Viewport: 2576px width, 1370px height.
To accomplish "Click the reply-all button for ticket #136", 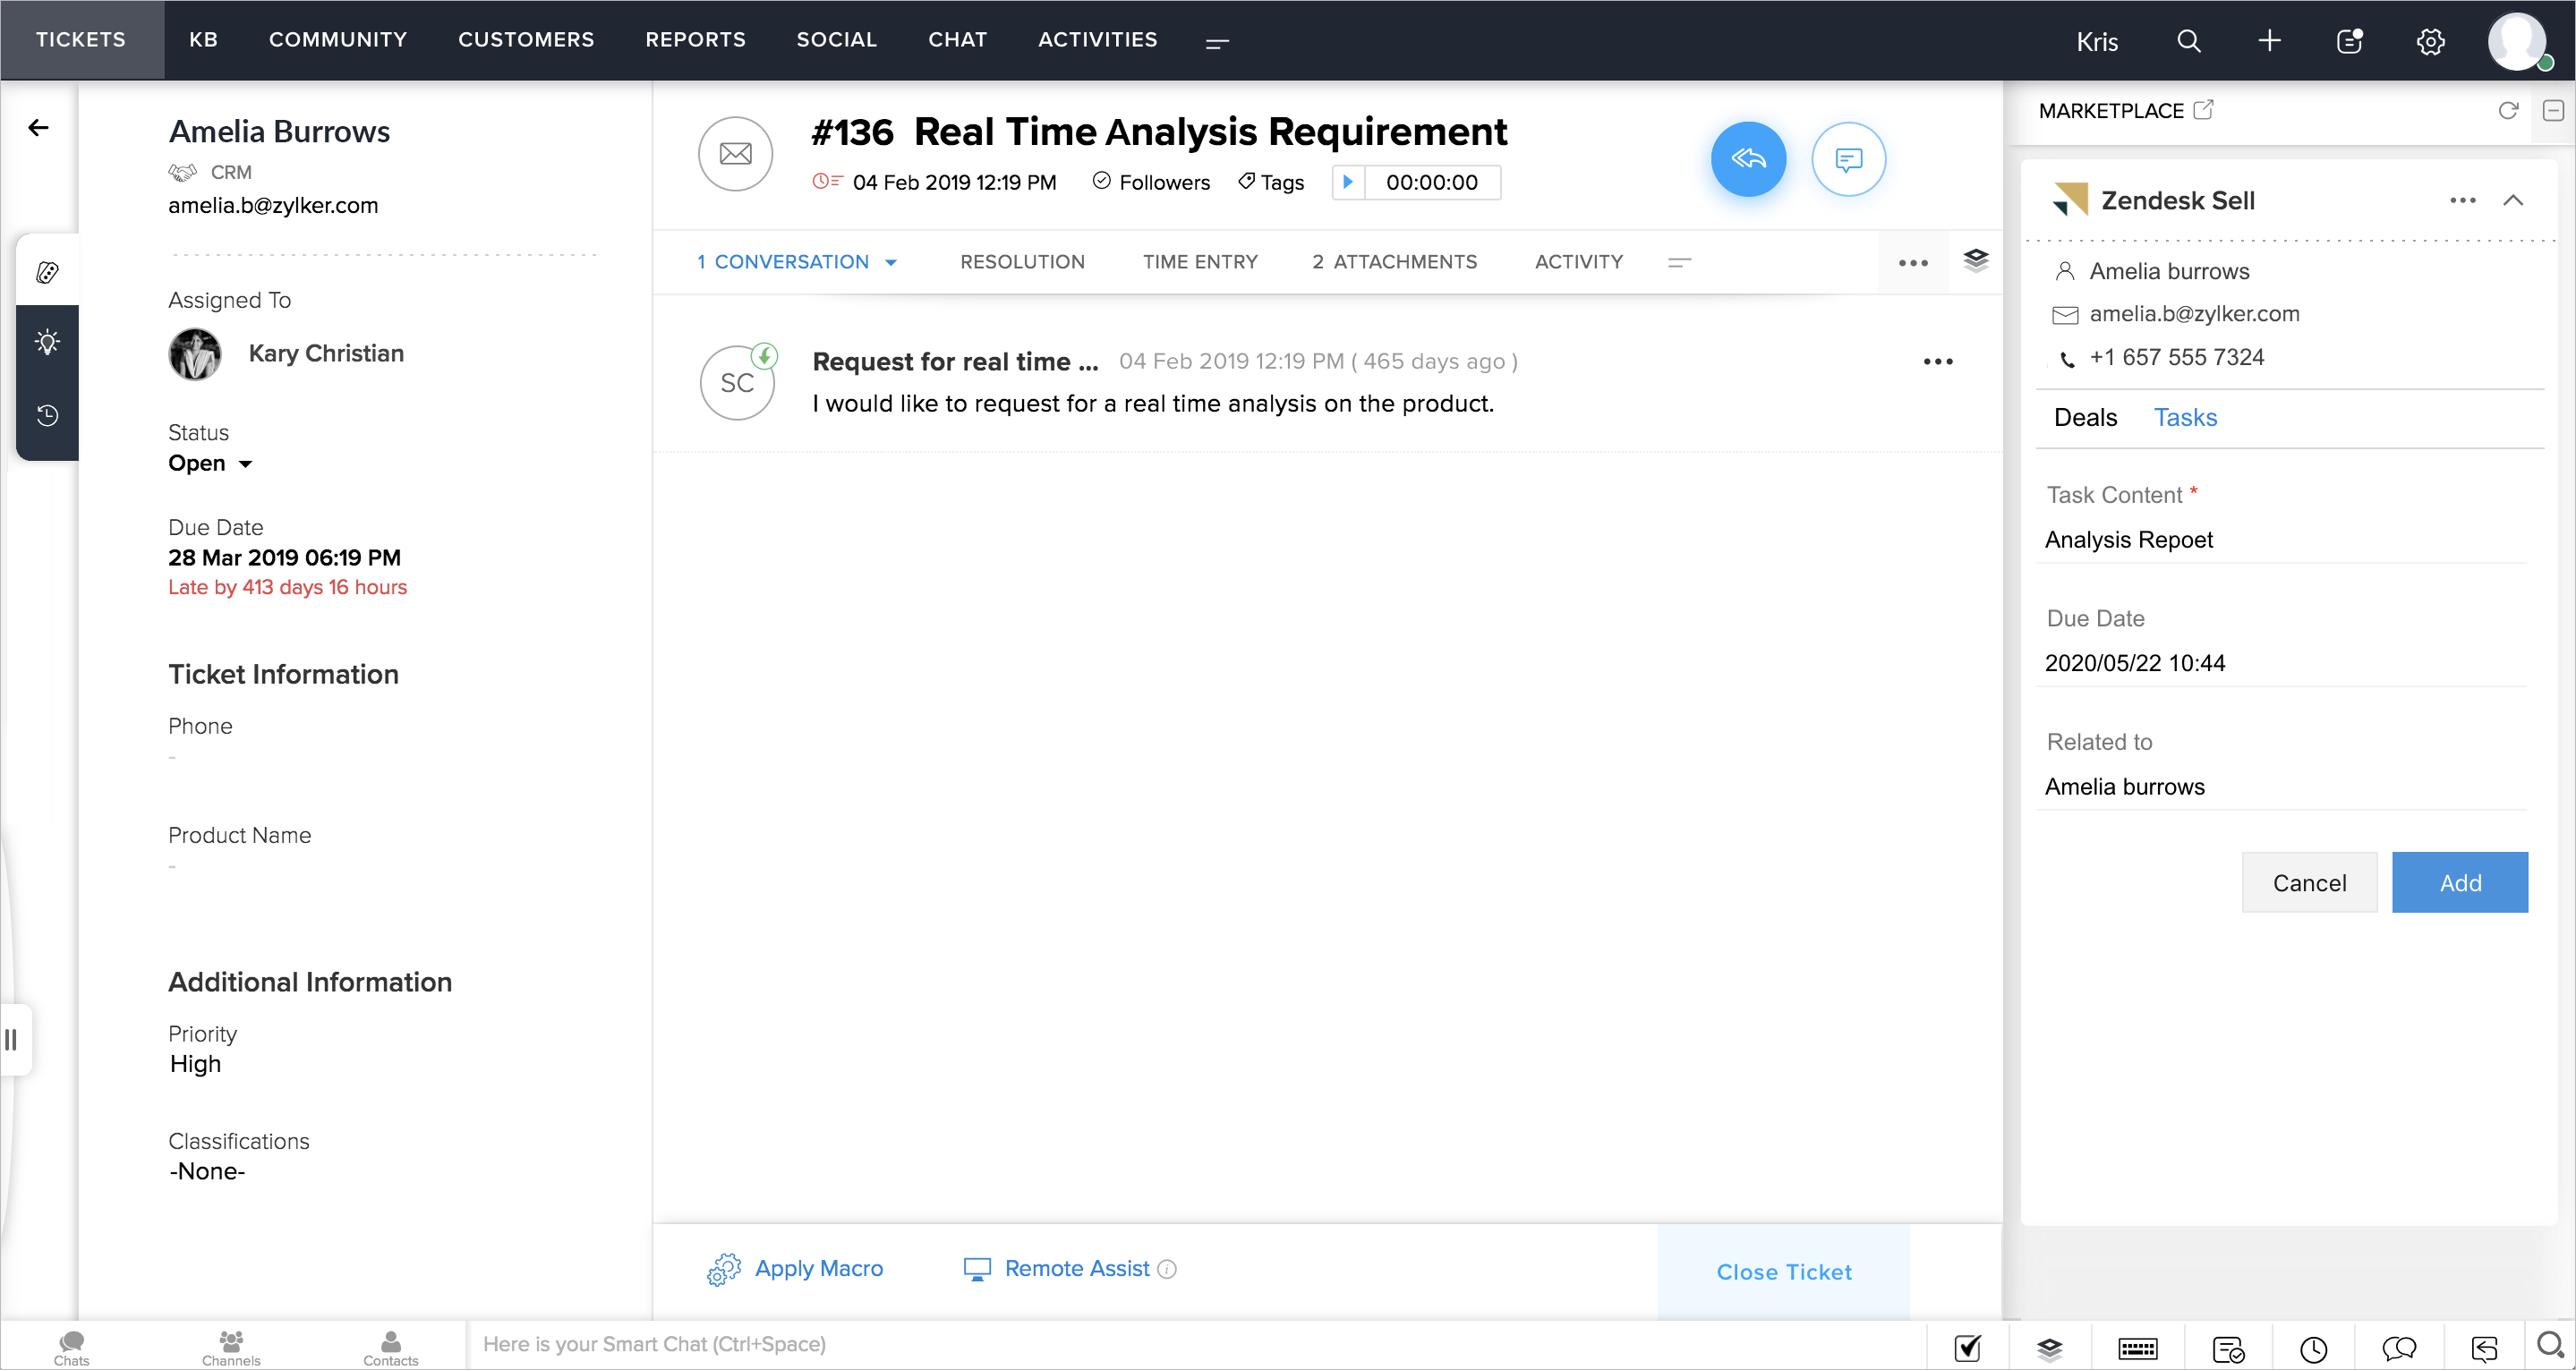I will tap(1747, 159).
